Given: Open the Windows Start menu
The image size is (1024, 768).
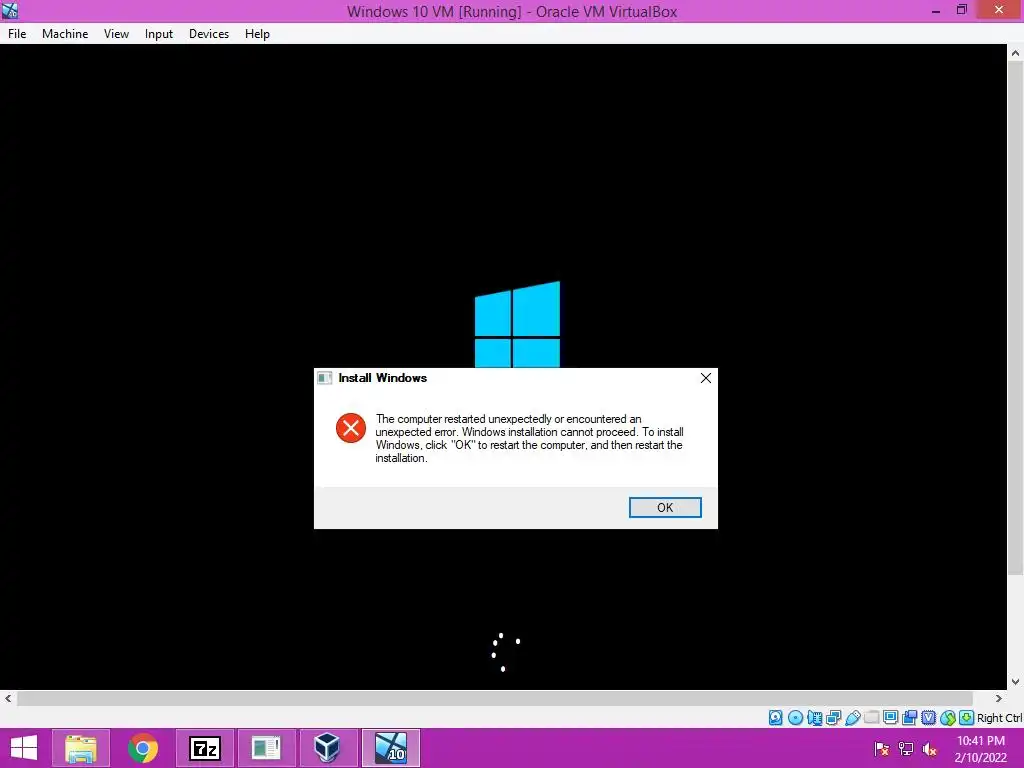Looking at the screenshot, I should (x=24, y=748).
